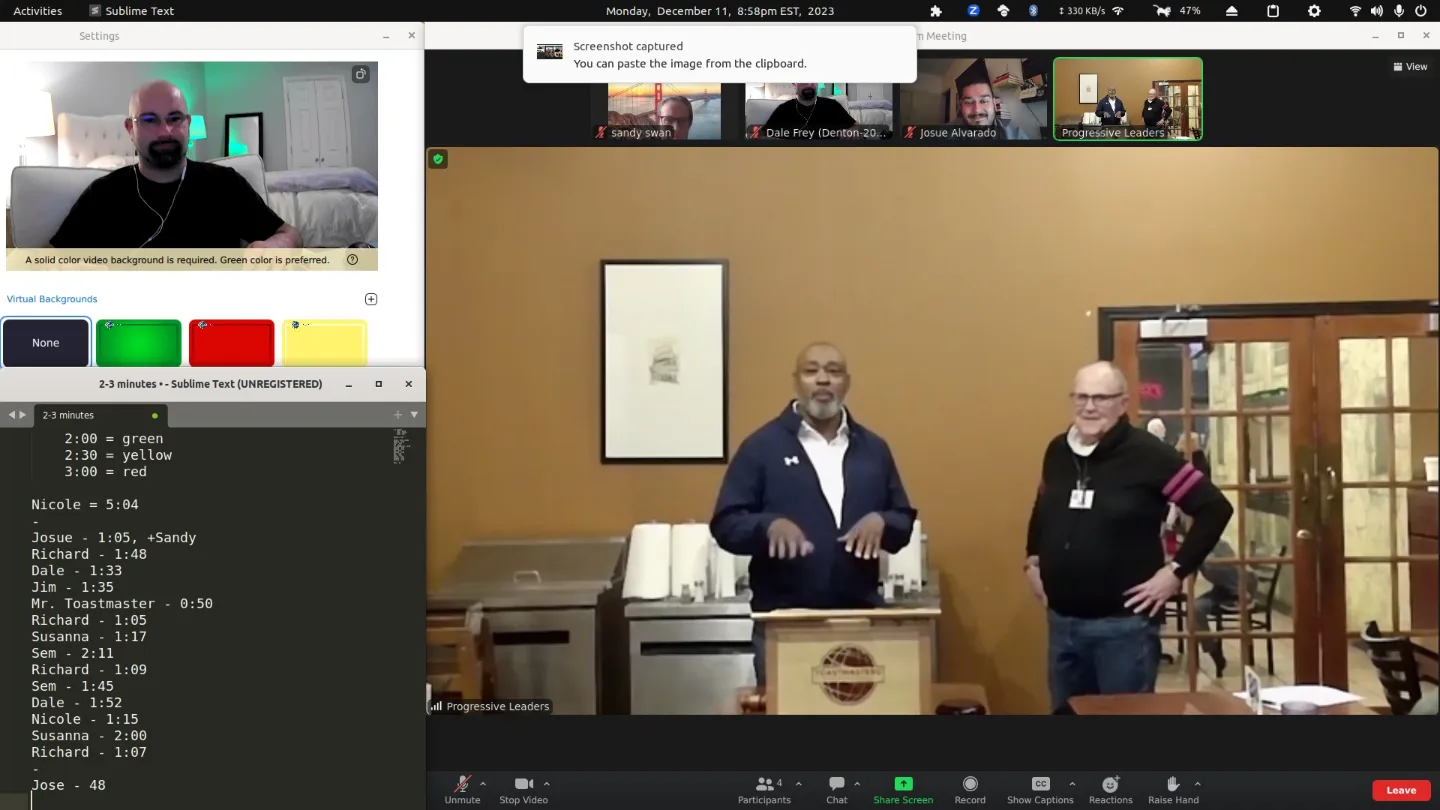Show Captions in the meeting
Image resolution: width=1440 pixels, height=810 pixels.
click(x=1040, y=789)
